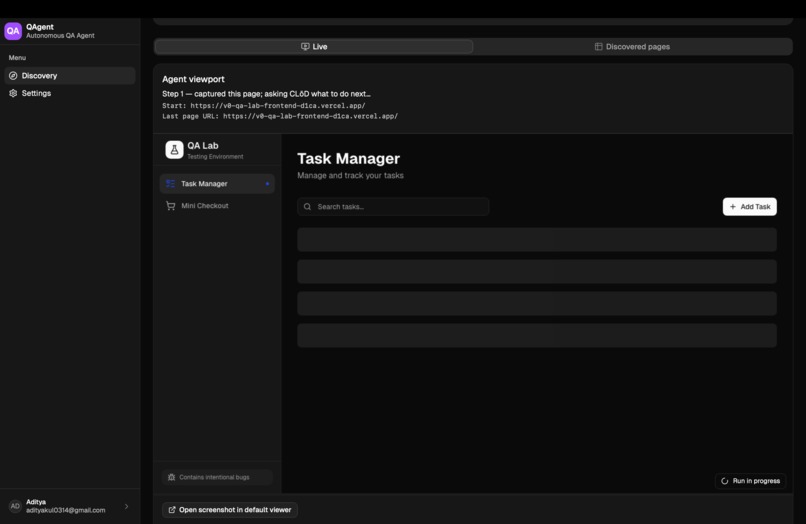Open screenshot in default viewer
This screenshot has width=806, height=524.
point(230,510)
